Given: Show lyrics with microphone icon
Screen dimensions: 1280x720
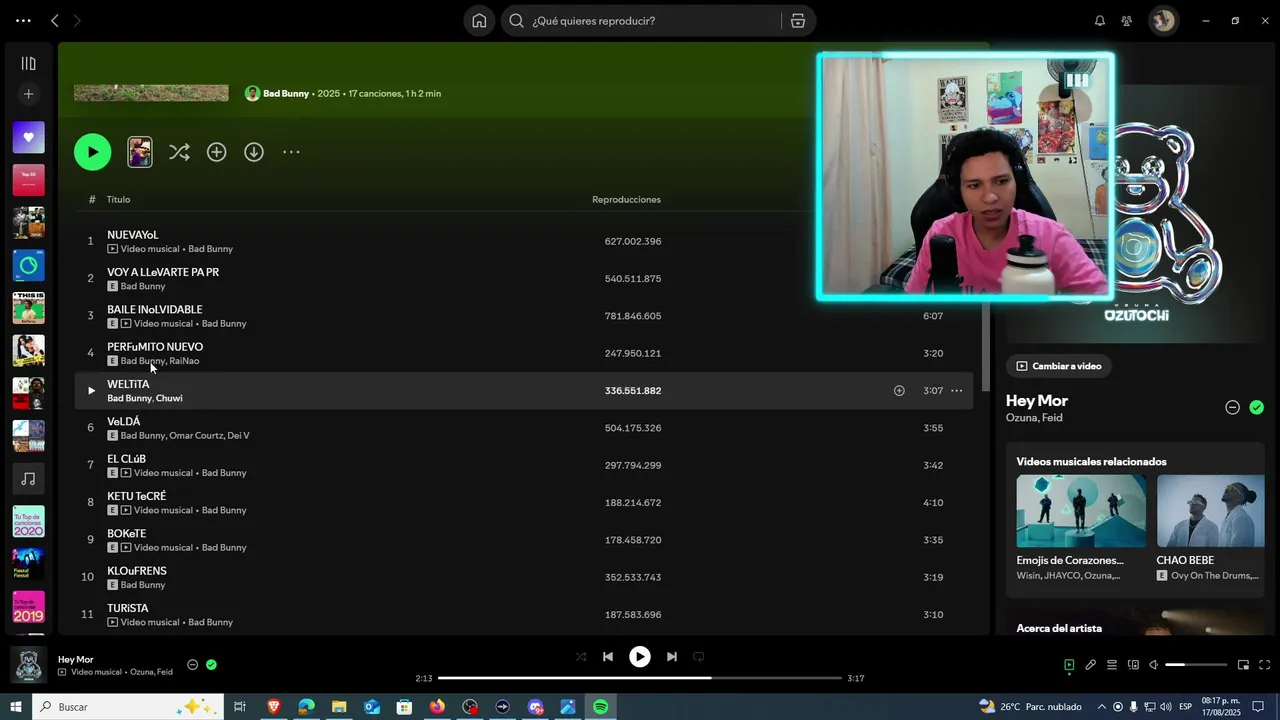Looking at the screenshot, I should (1091, 665).
